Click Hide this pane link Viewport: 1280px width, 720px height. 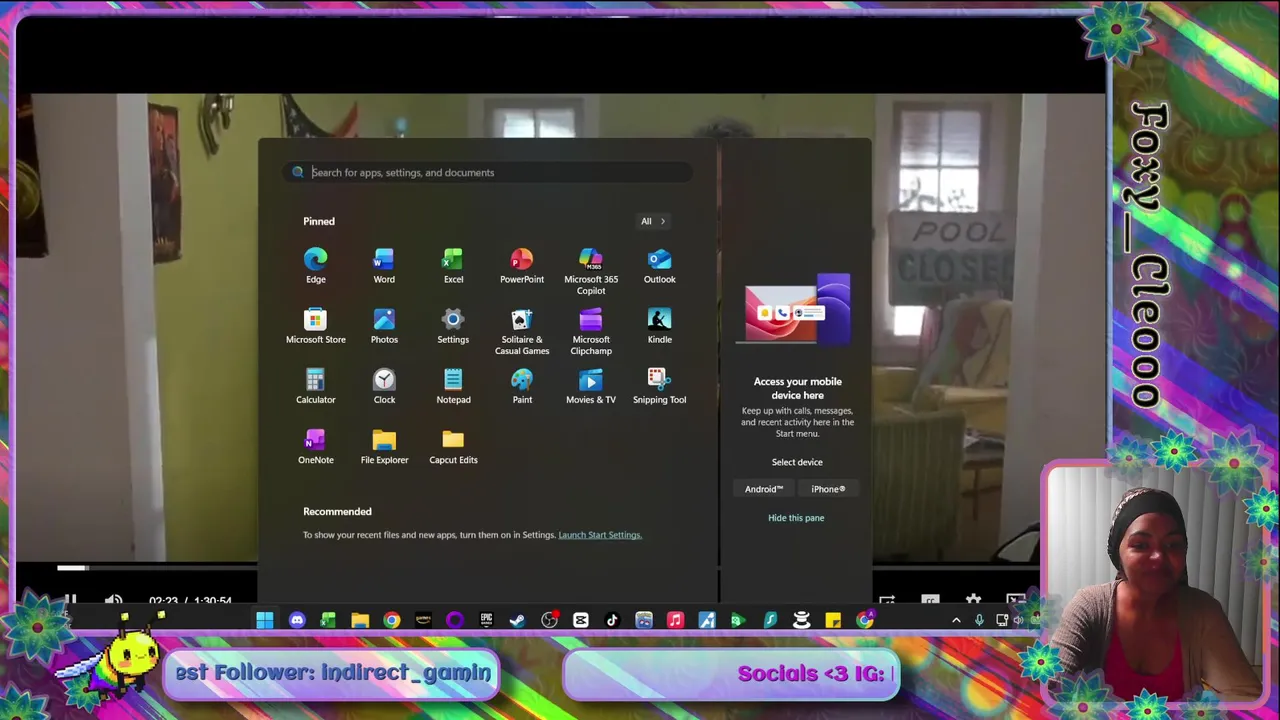tap(796, 518)
